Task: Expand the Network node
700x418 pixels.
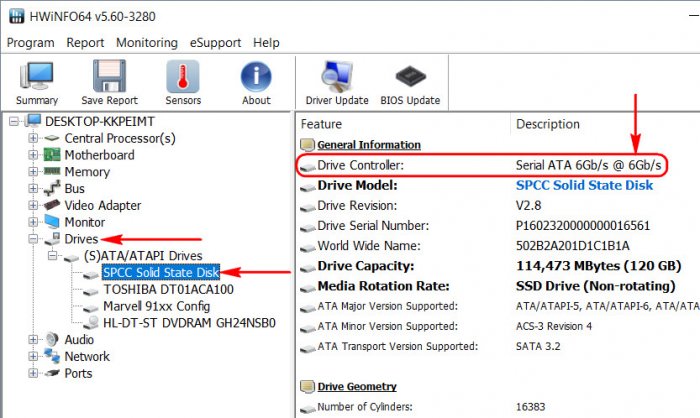Action: click(x=33, y=356)
